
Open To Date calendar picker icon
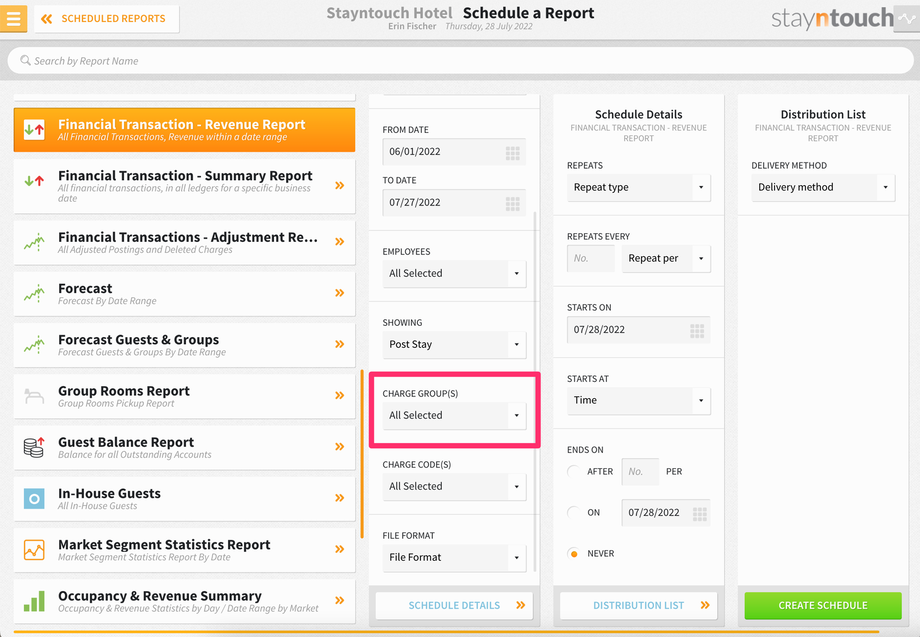pyautogui.click(x=513, y=204)
